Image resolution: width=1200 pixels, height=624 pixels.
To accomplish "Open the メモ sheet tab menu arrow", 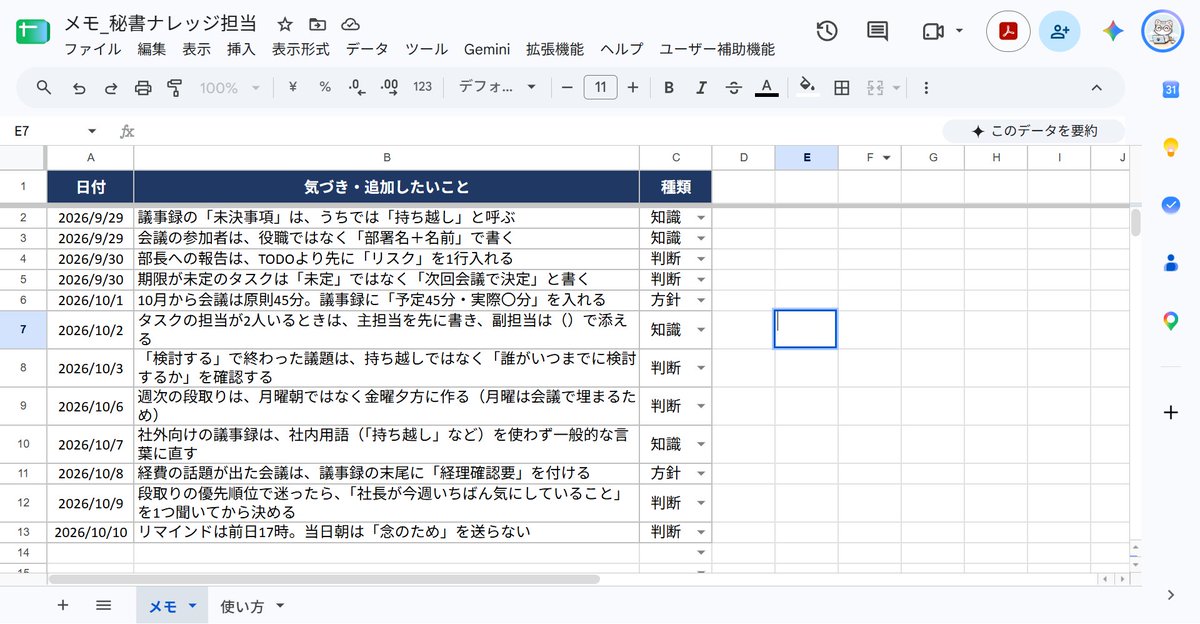I will (191, 606).
